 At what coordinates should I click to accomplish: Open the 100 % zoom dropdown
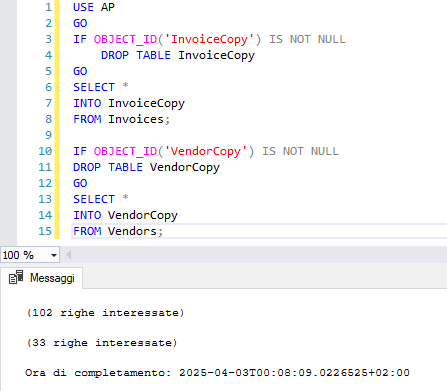tap(53, 255)
